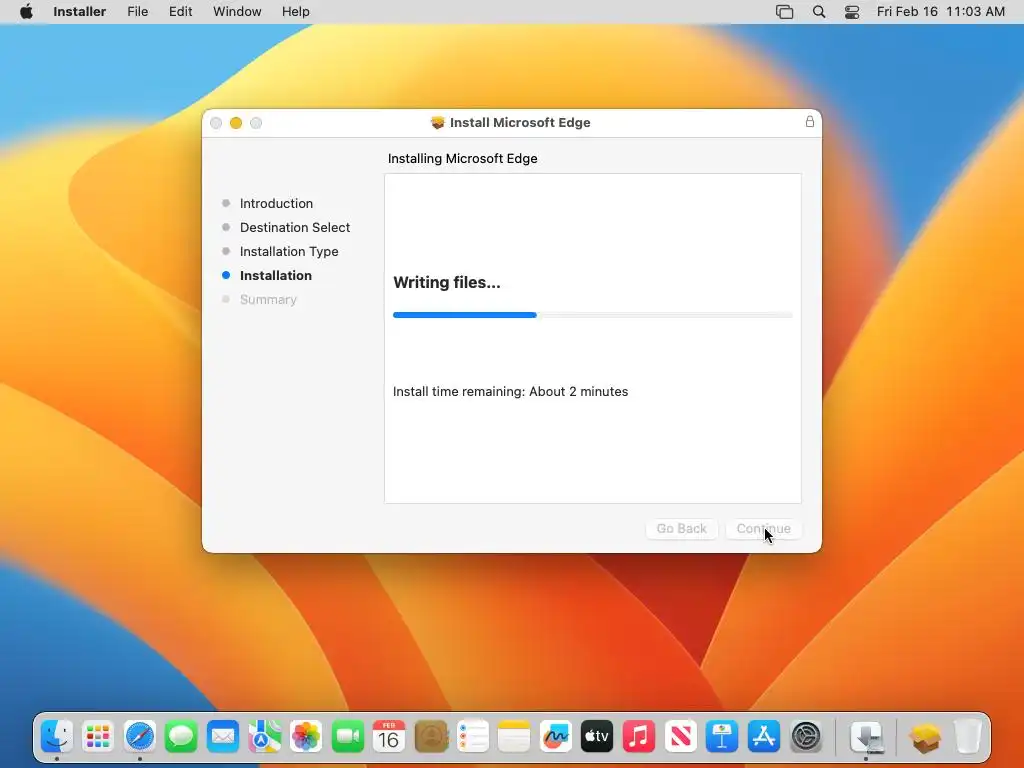The image size is (1024, 768).
Task: Click the lock icon in installer title bar
Action: (810, 121)
